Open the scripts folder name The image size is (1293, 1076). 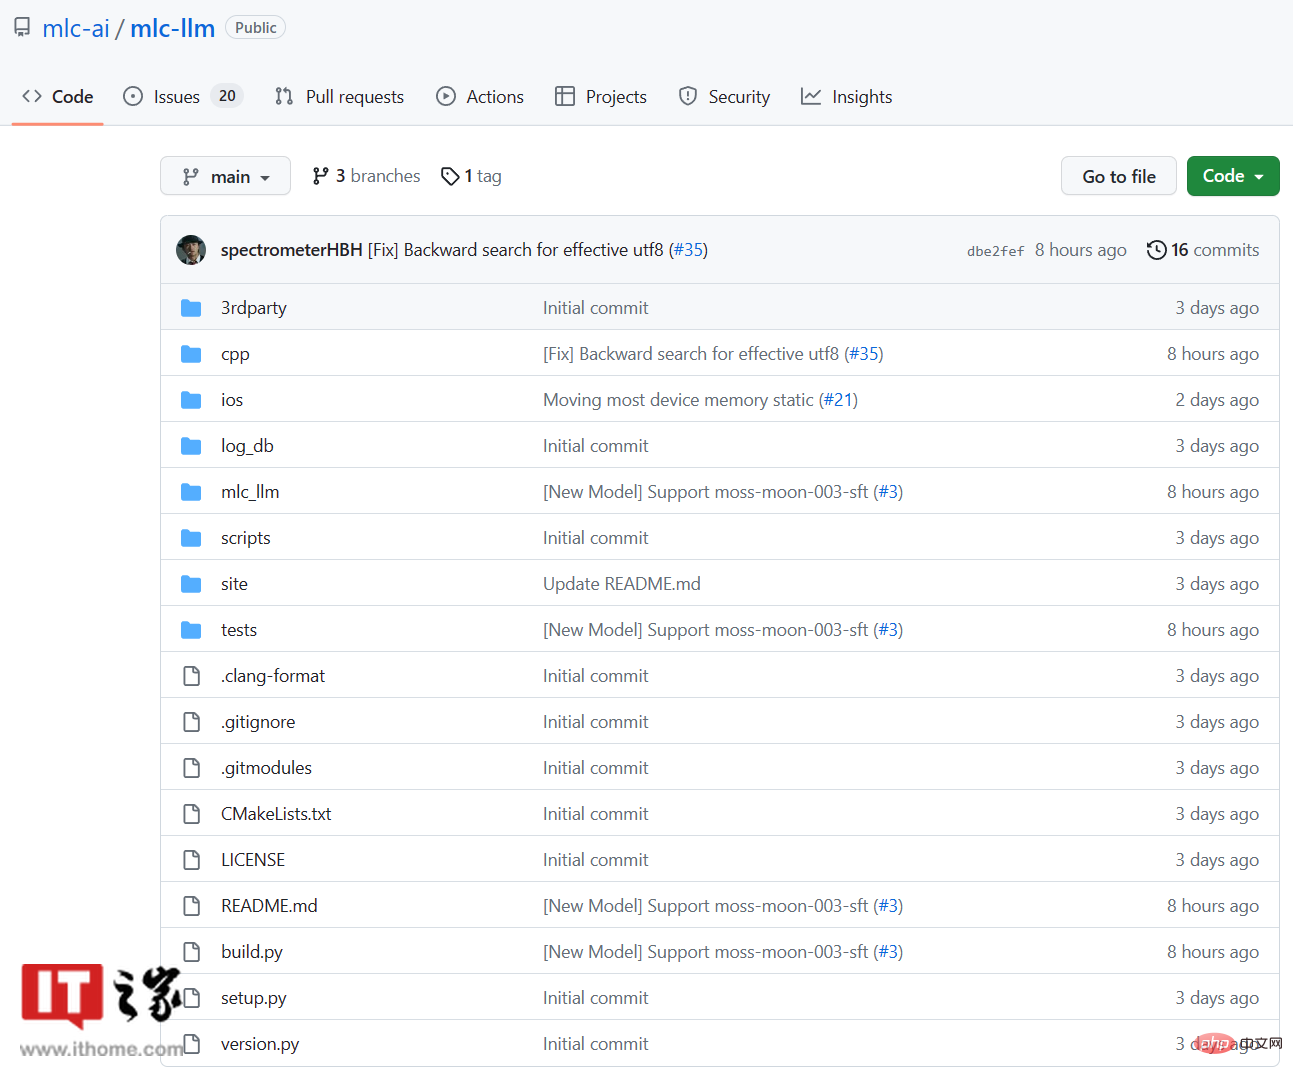click(x=246, y=538)
